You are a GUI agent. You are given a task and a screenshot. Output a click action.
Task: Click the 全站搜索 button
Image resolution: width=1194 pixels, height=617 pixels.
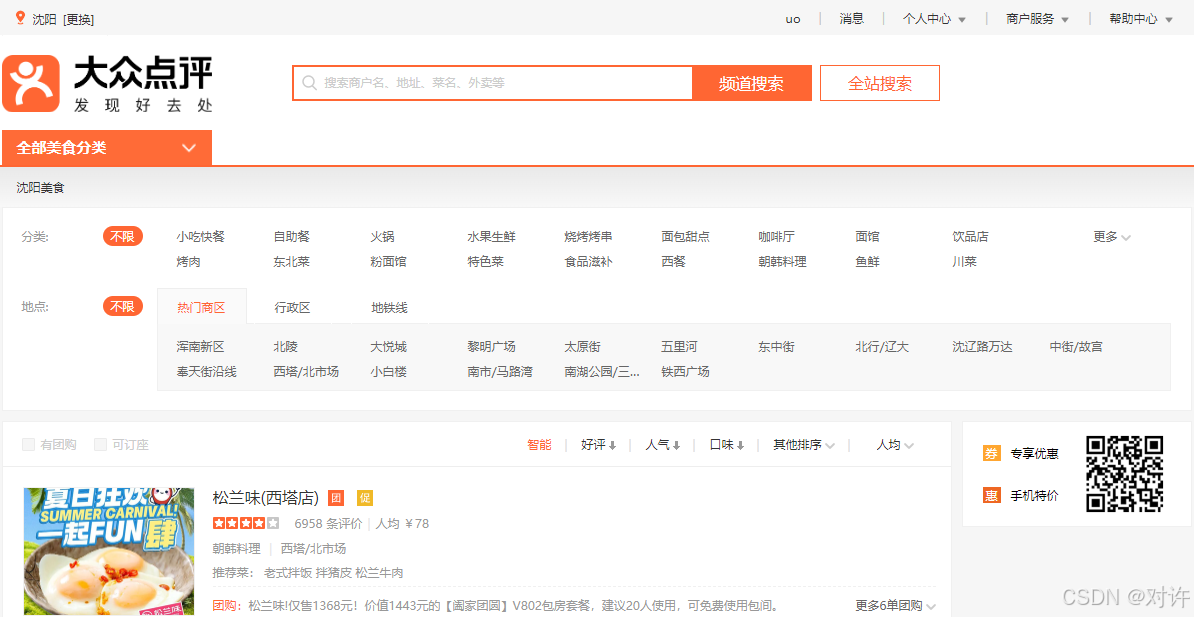click(880, 83)
